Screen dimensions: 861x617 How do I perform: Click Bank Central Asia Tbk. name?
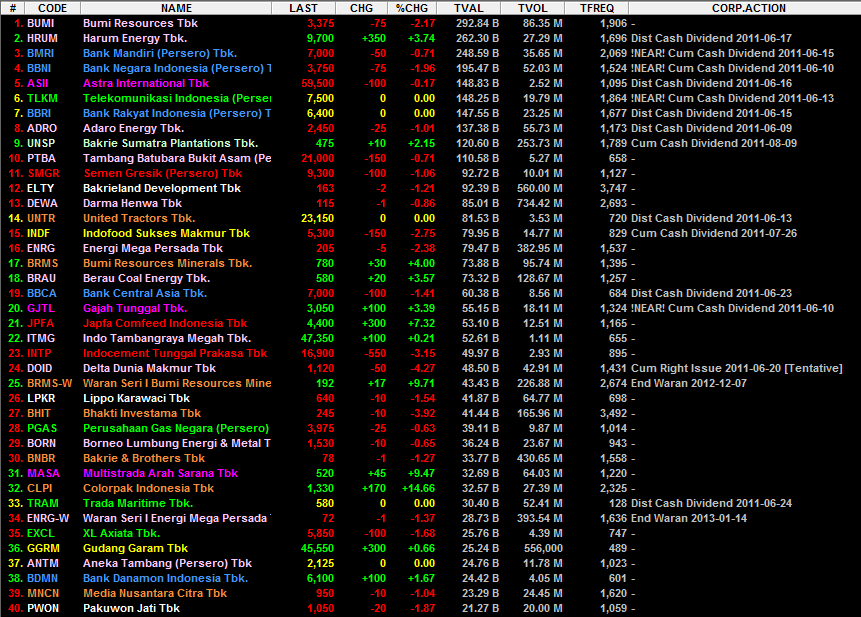coord(145,293)
